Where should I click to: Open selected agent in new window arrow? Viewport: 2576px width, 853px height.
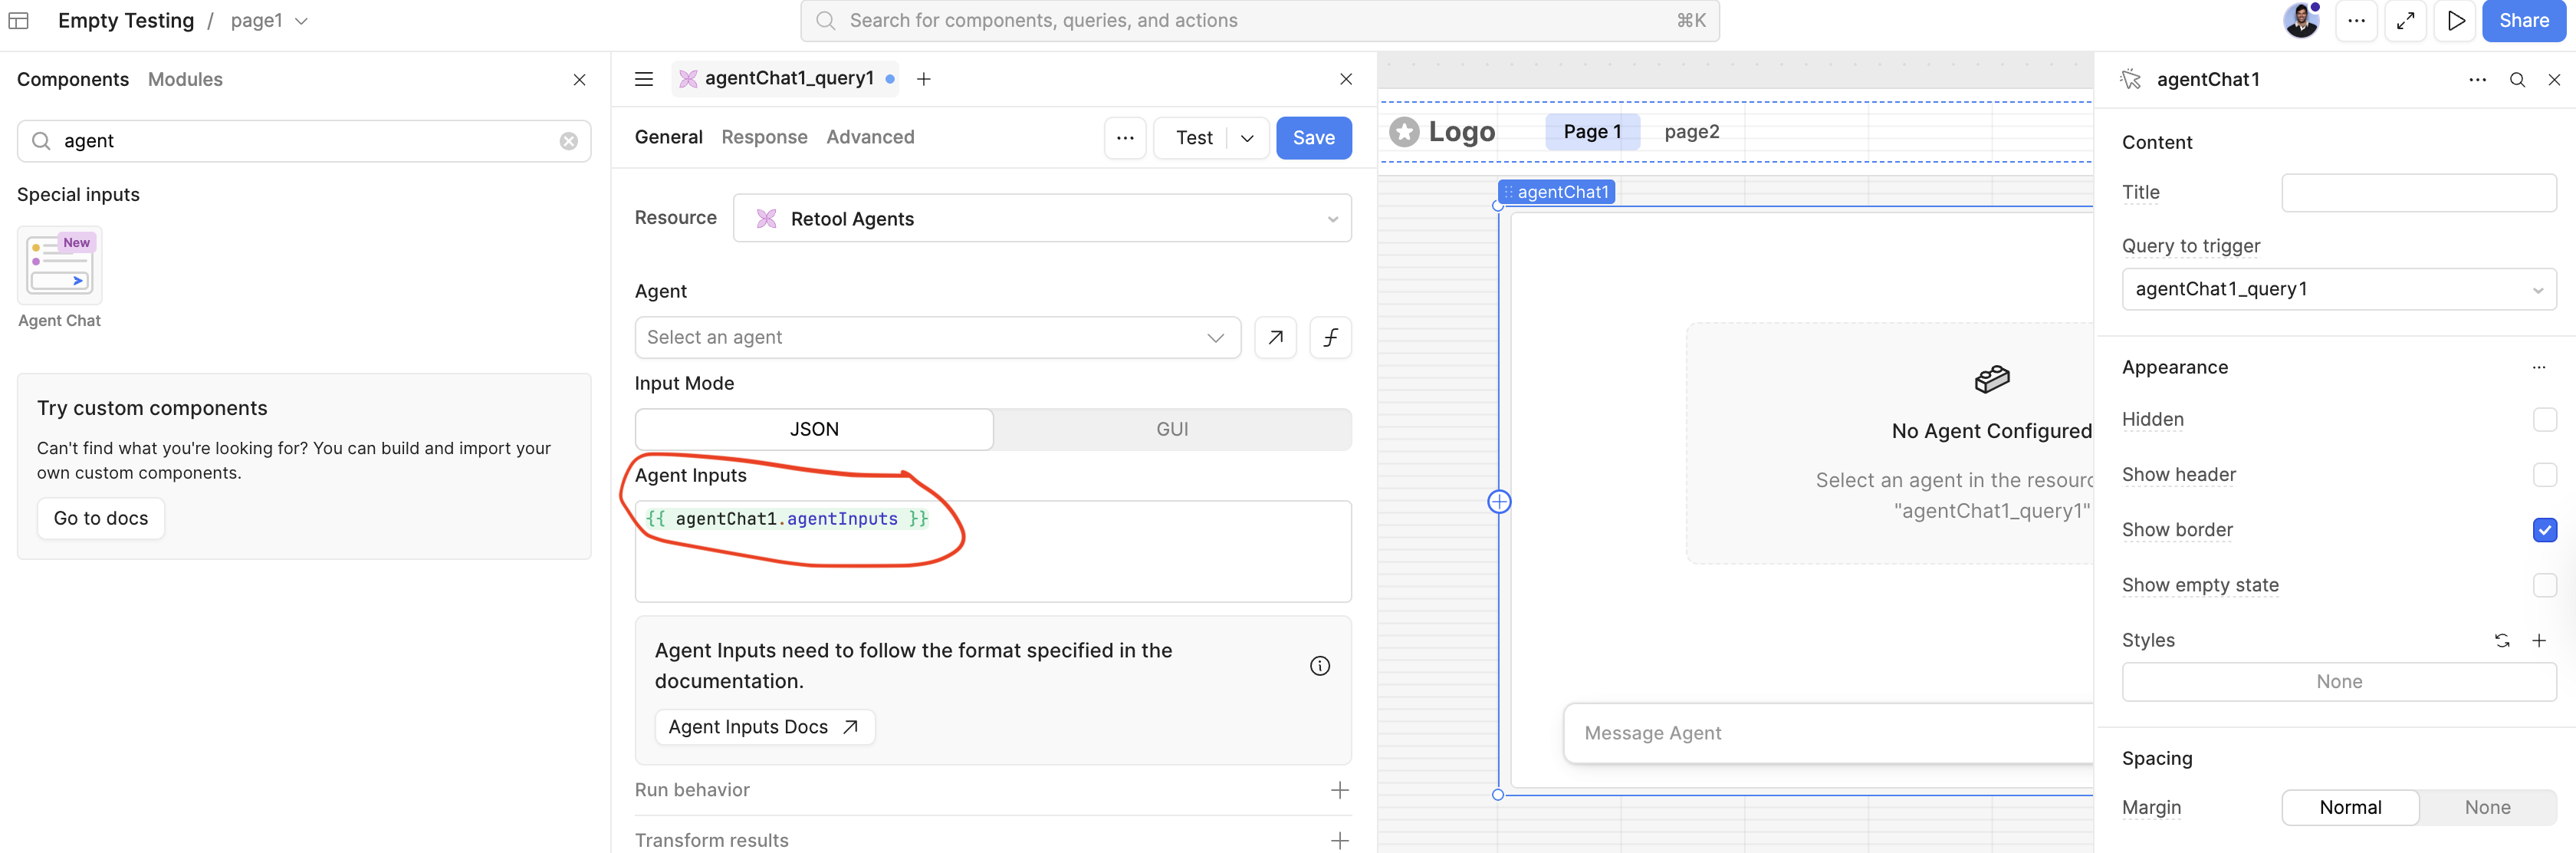click(1275, 338)
